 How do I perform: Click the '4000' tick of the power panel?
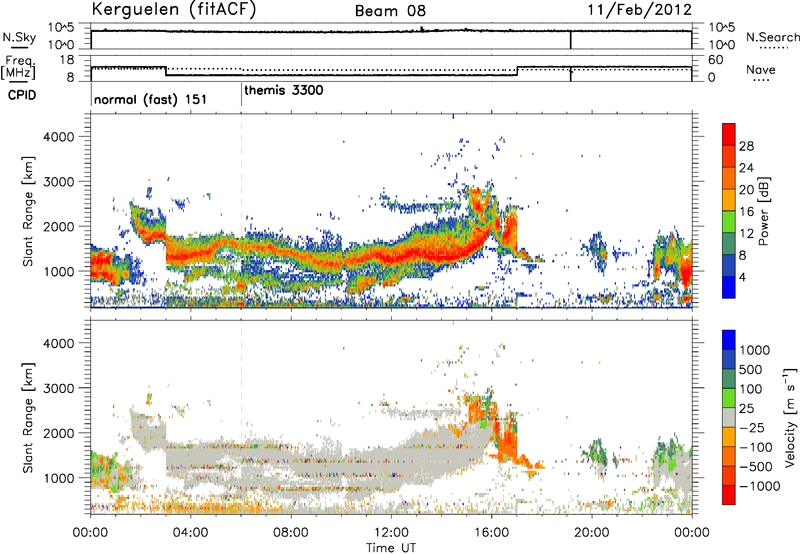click(58, 137)
